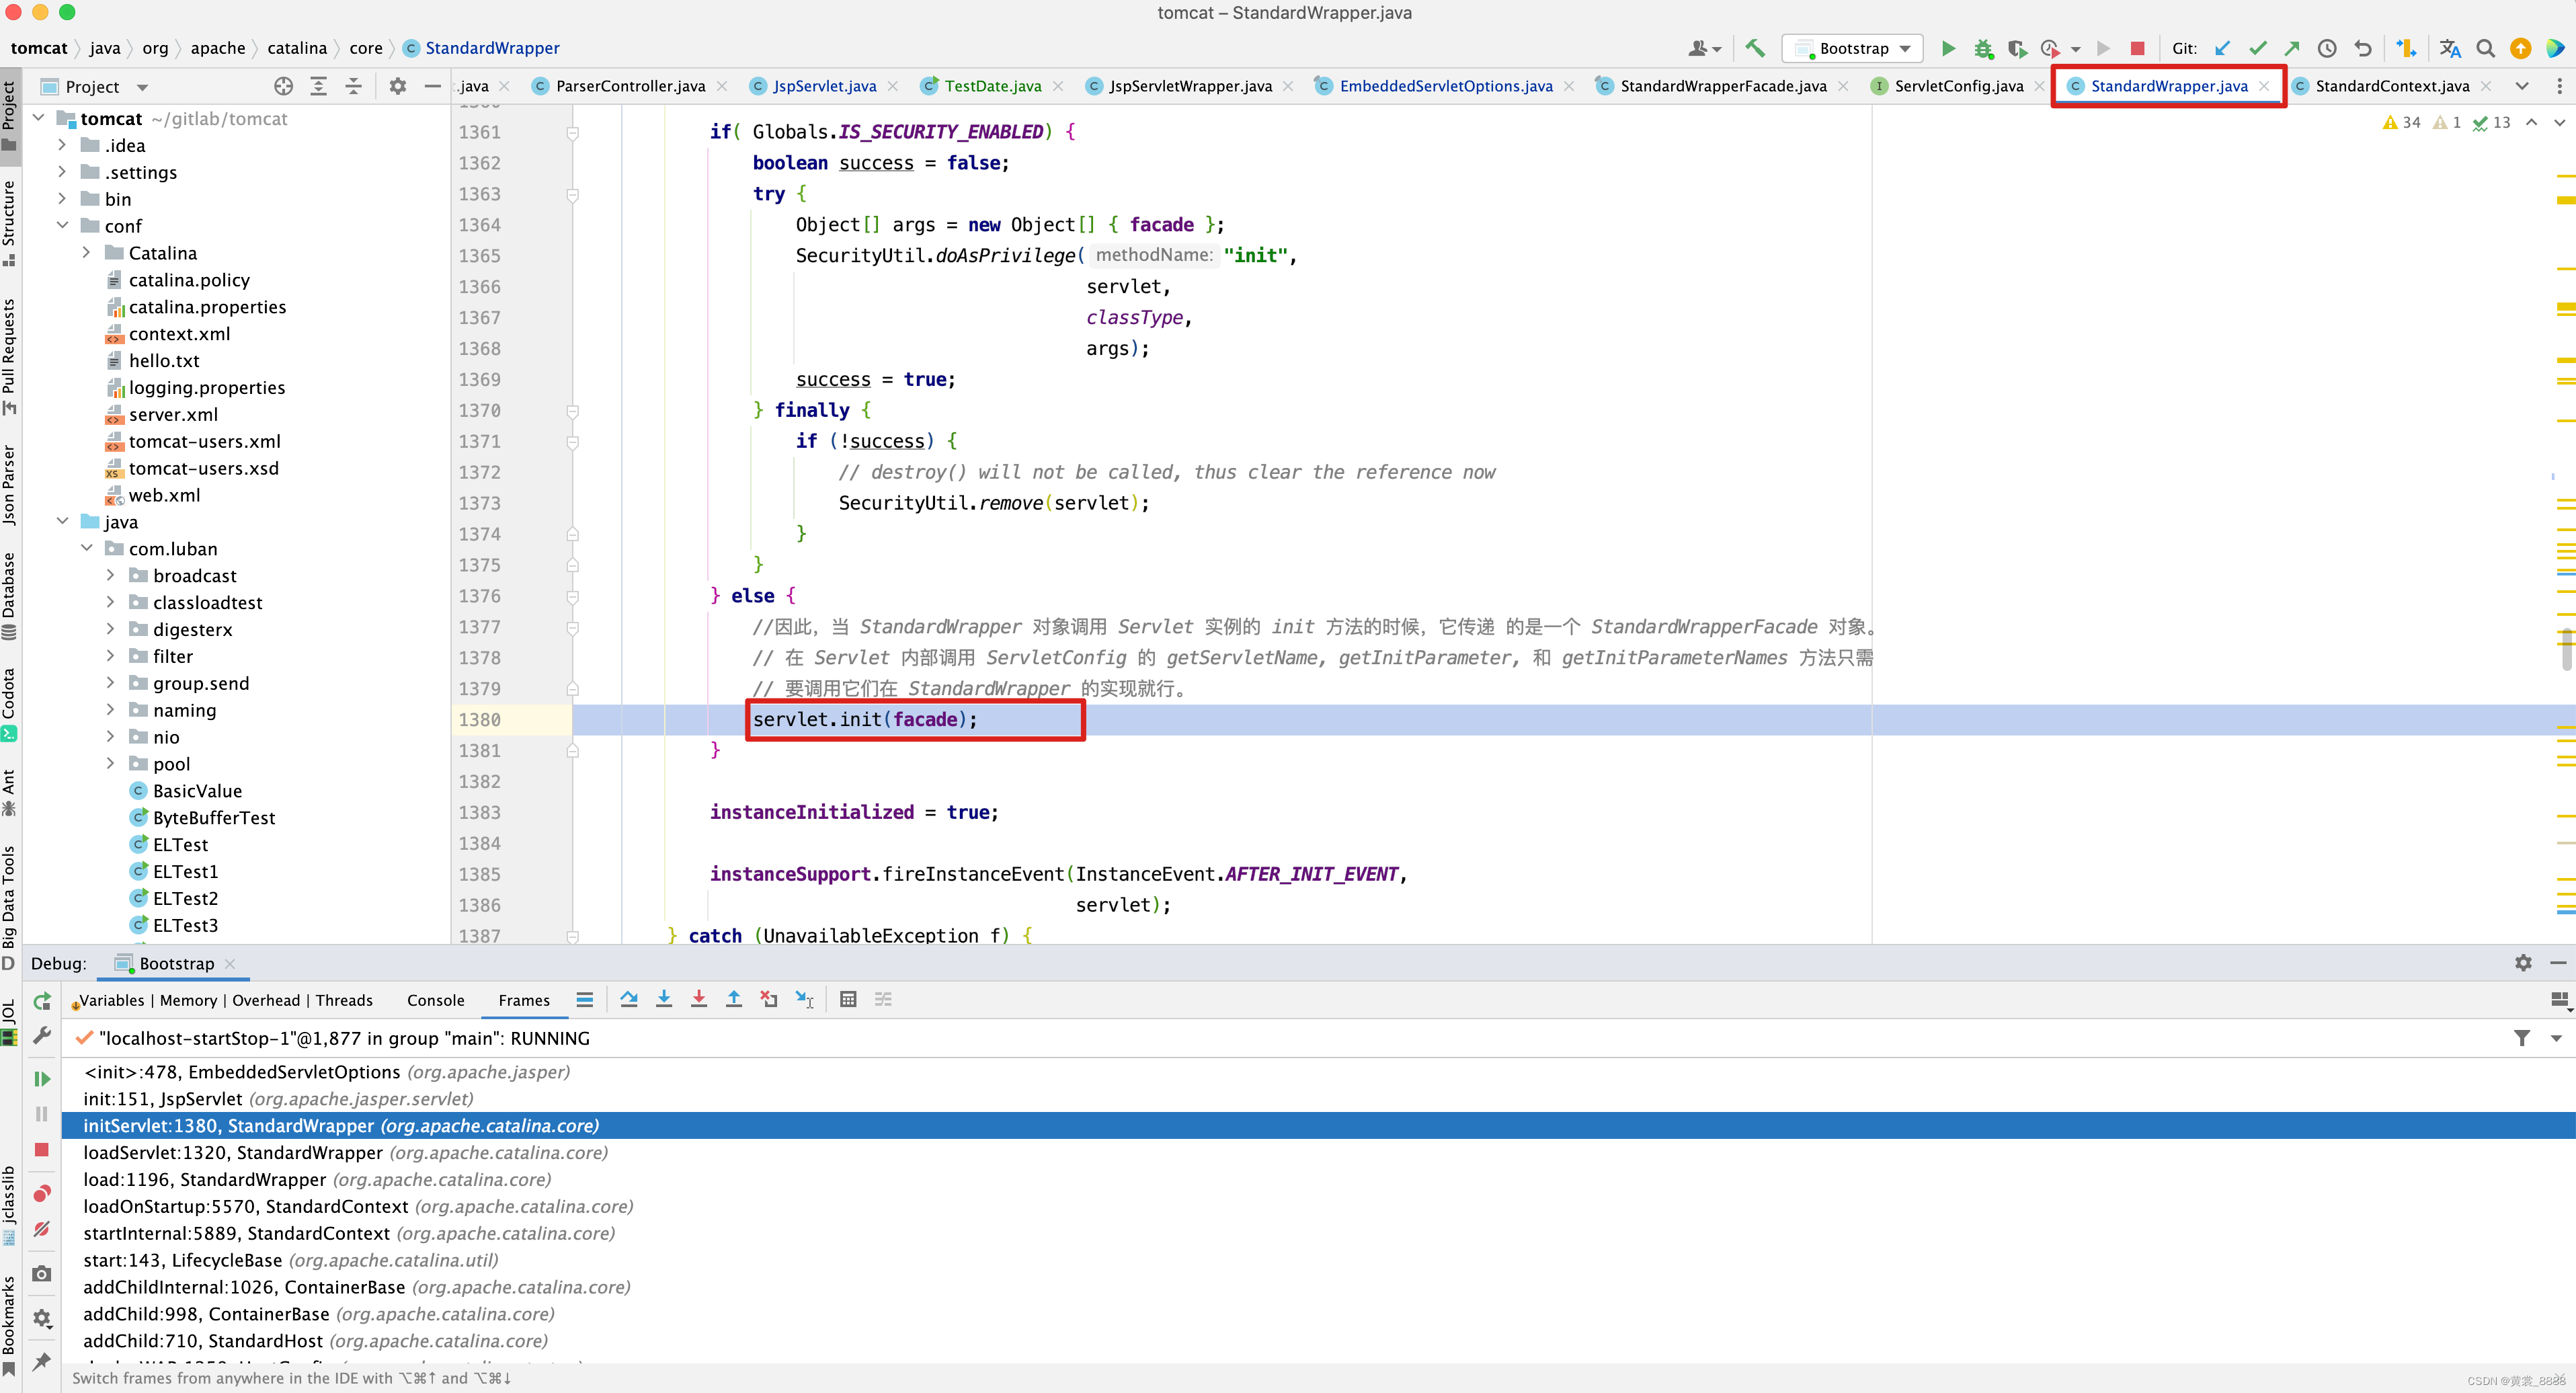Switch to the Console debug tab
2576x1393 pixels.
(435, 1000)
